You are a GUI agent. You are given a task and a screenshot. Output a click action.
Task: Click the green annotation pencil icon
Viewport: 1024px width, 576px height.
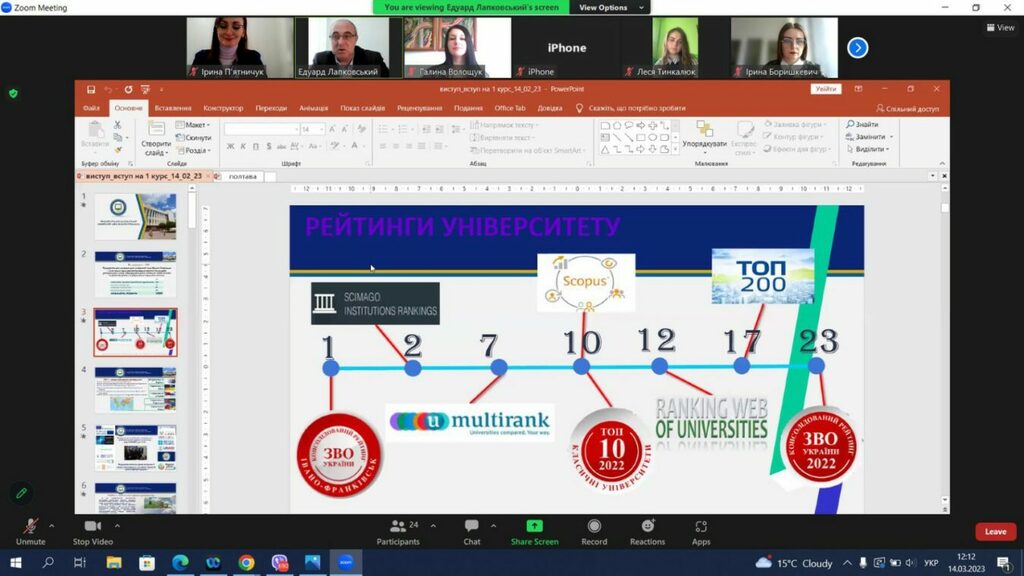pyautogui.click(x=20, y=493)
